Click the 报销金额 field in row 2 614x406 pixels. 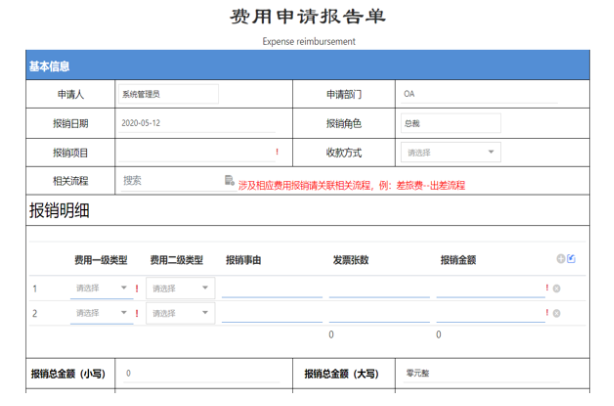(489, 314)
